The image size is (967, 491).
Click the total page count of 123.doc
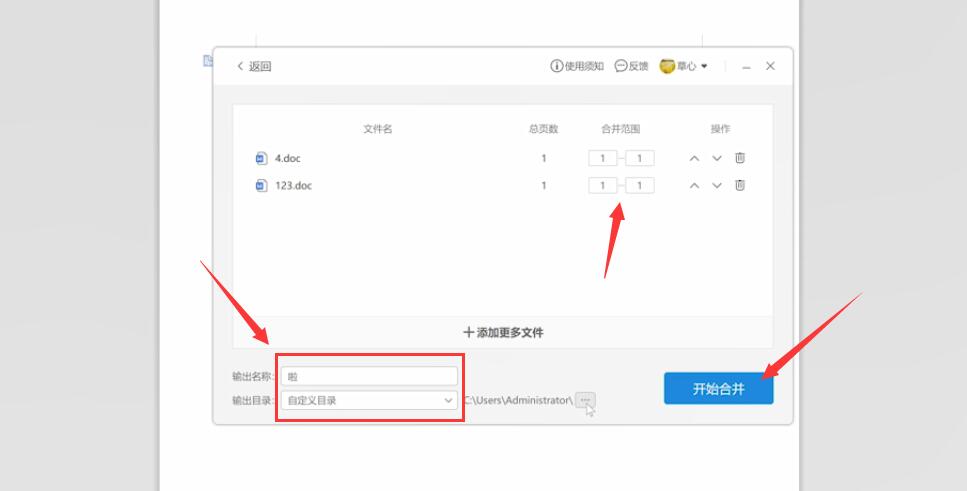pyautogui.click(x=543, y=186)
